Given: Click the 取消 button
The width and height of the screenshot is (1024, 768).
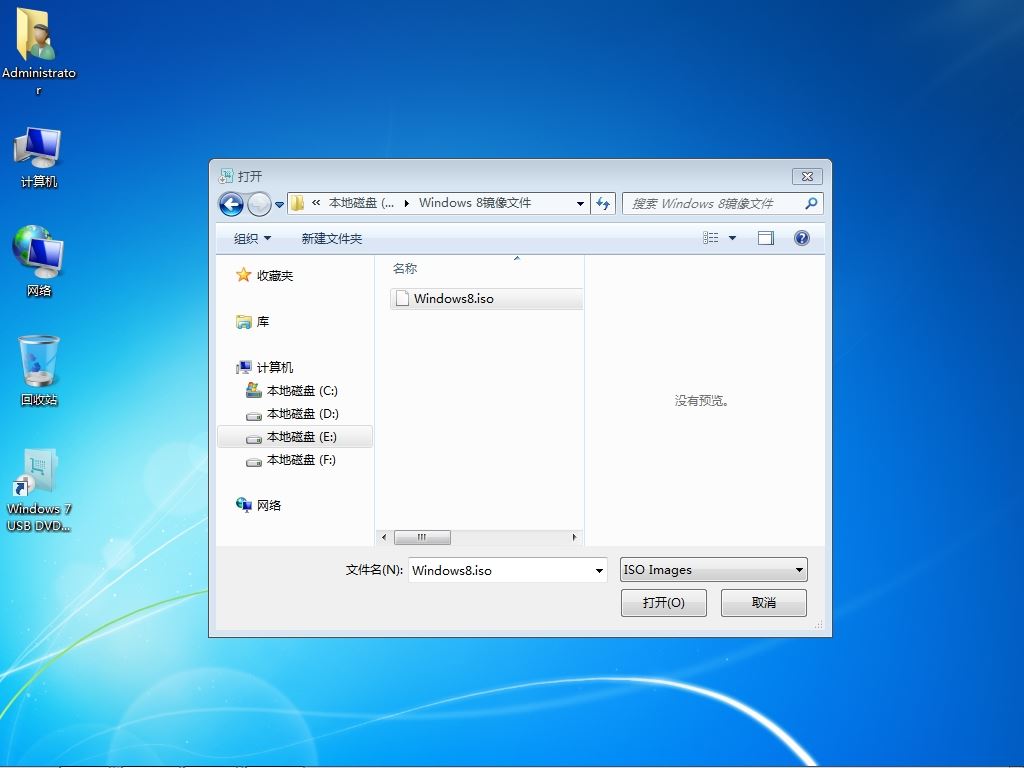Looking at the screenshot, I should pos(763,603).
